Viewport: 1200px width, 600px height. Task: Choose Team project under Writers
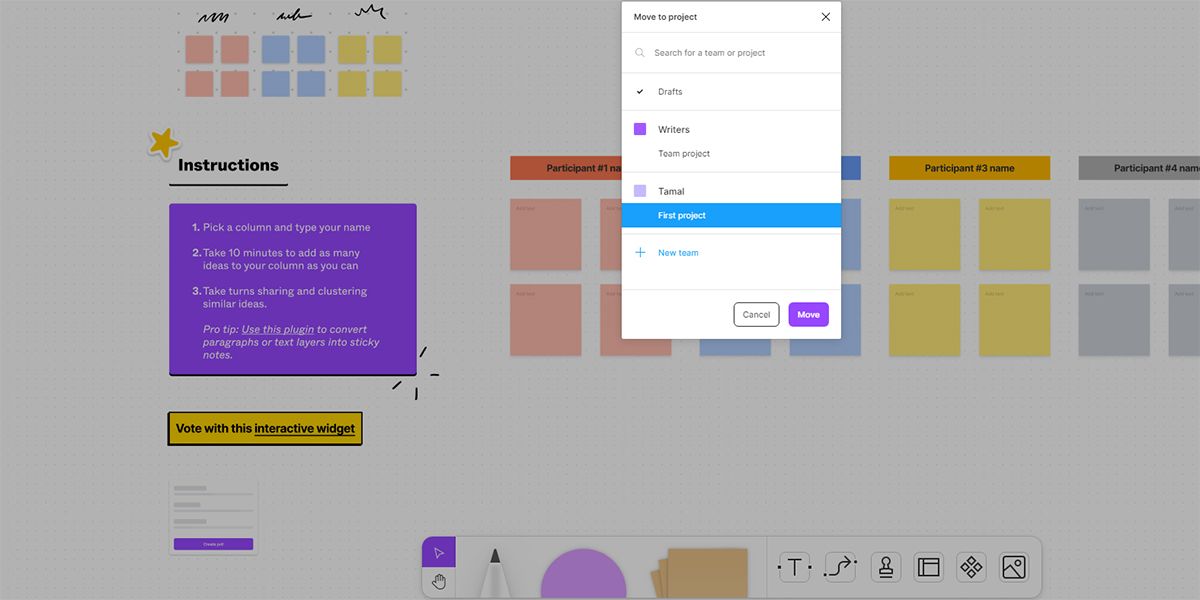coord(731,154)
